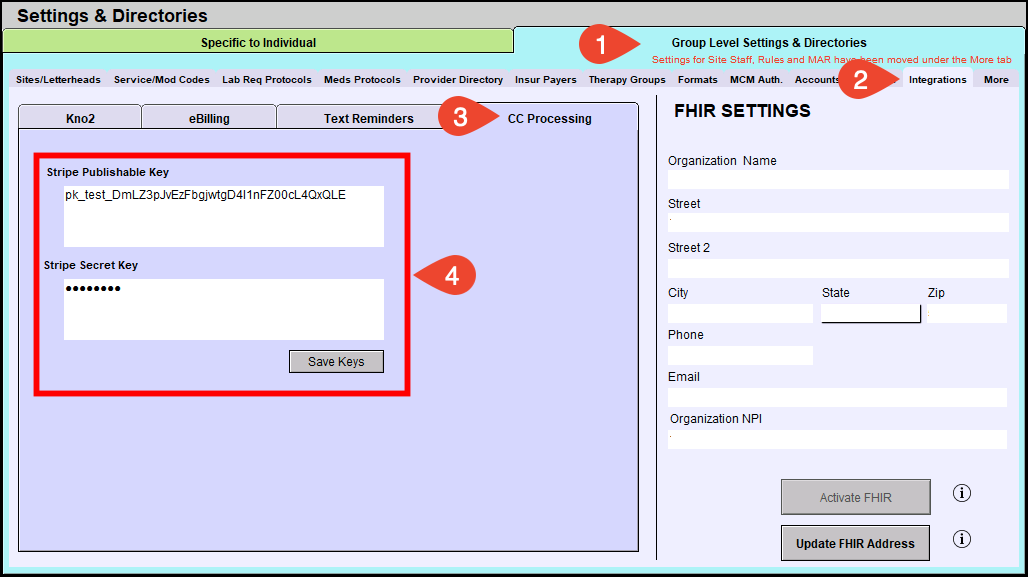The image size is (1028, 577).
Task: Click info icon beside Update FHIR Address
Action: (x=962, y=540)
